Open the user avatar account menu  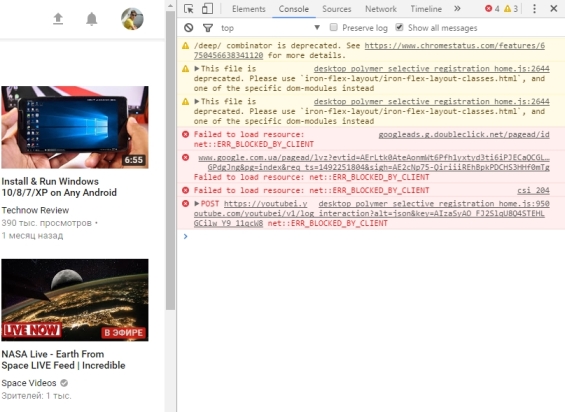(132, 19)
